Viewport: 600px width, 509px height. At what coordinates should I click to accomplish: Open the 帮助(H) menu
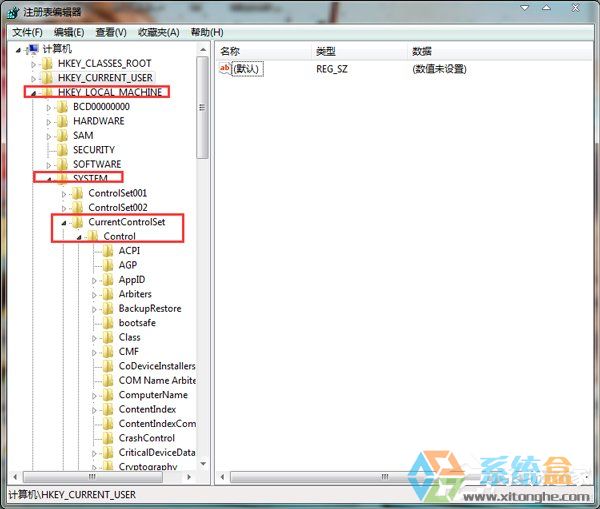click(x=207, y=32)
